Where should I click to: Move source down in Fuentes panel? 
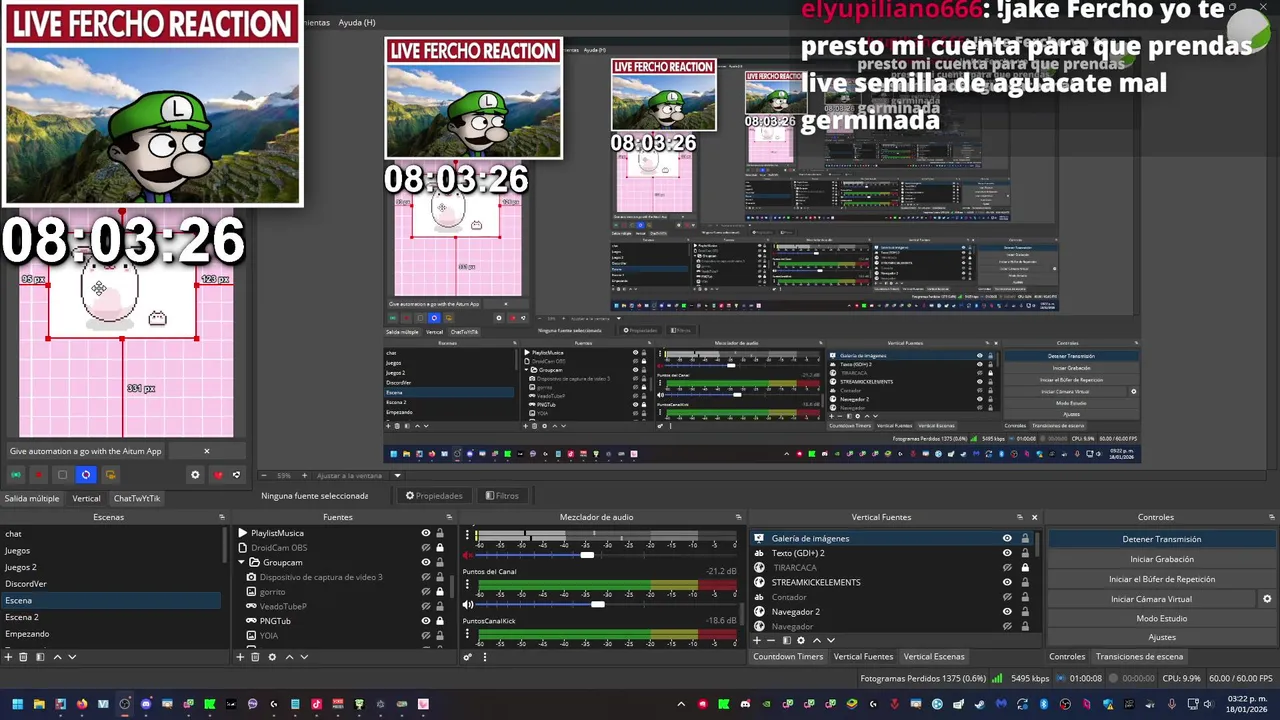click(x=304, y=657)
